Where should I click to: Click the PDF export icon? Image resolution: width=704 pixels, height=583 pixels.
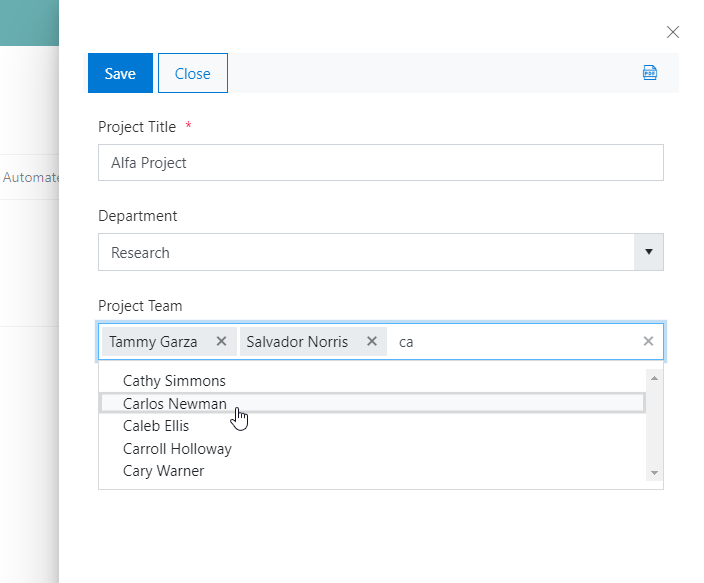point(650,73)
